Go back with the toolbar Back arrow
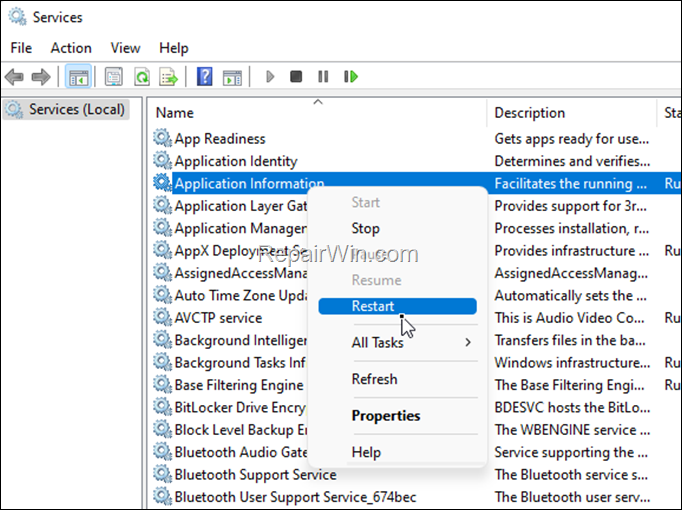This screenshot has width=682, height=510. (14, 77)
